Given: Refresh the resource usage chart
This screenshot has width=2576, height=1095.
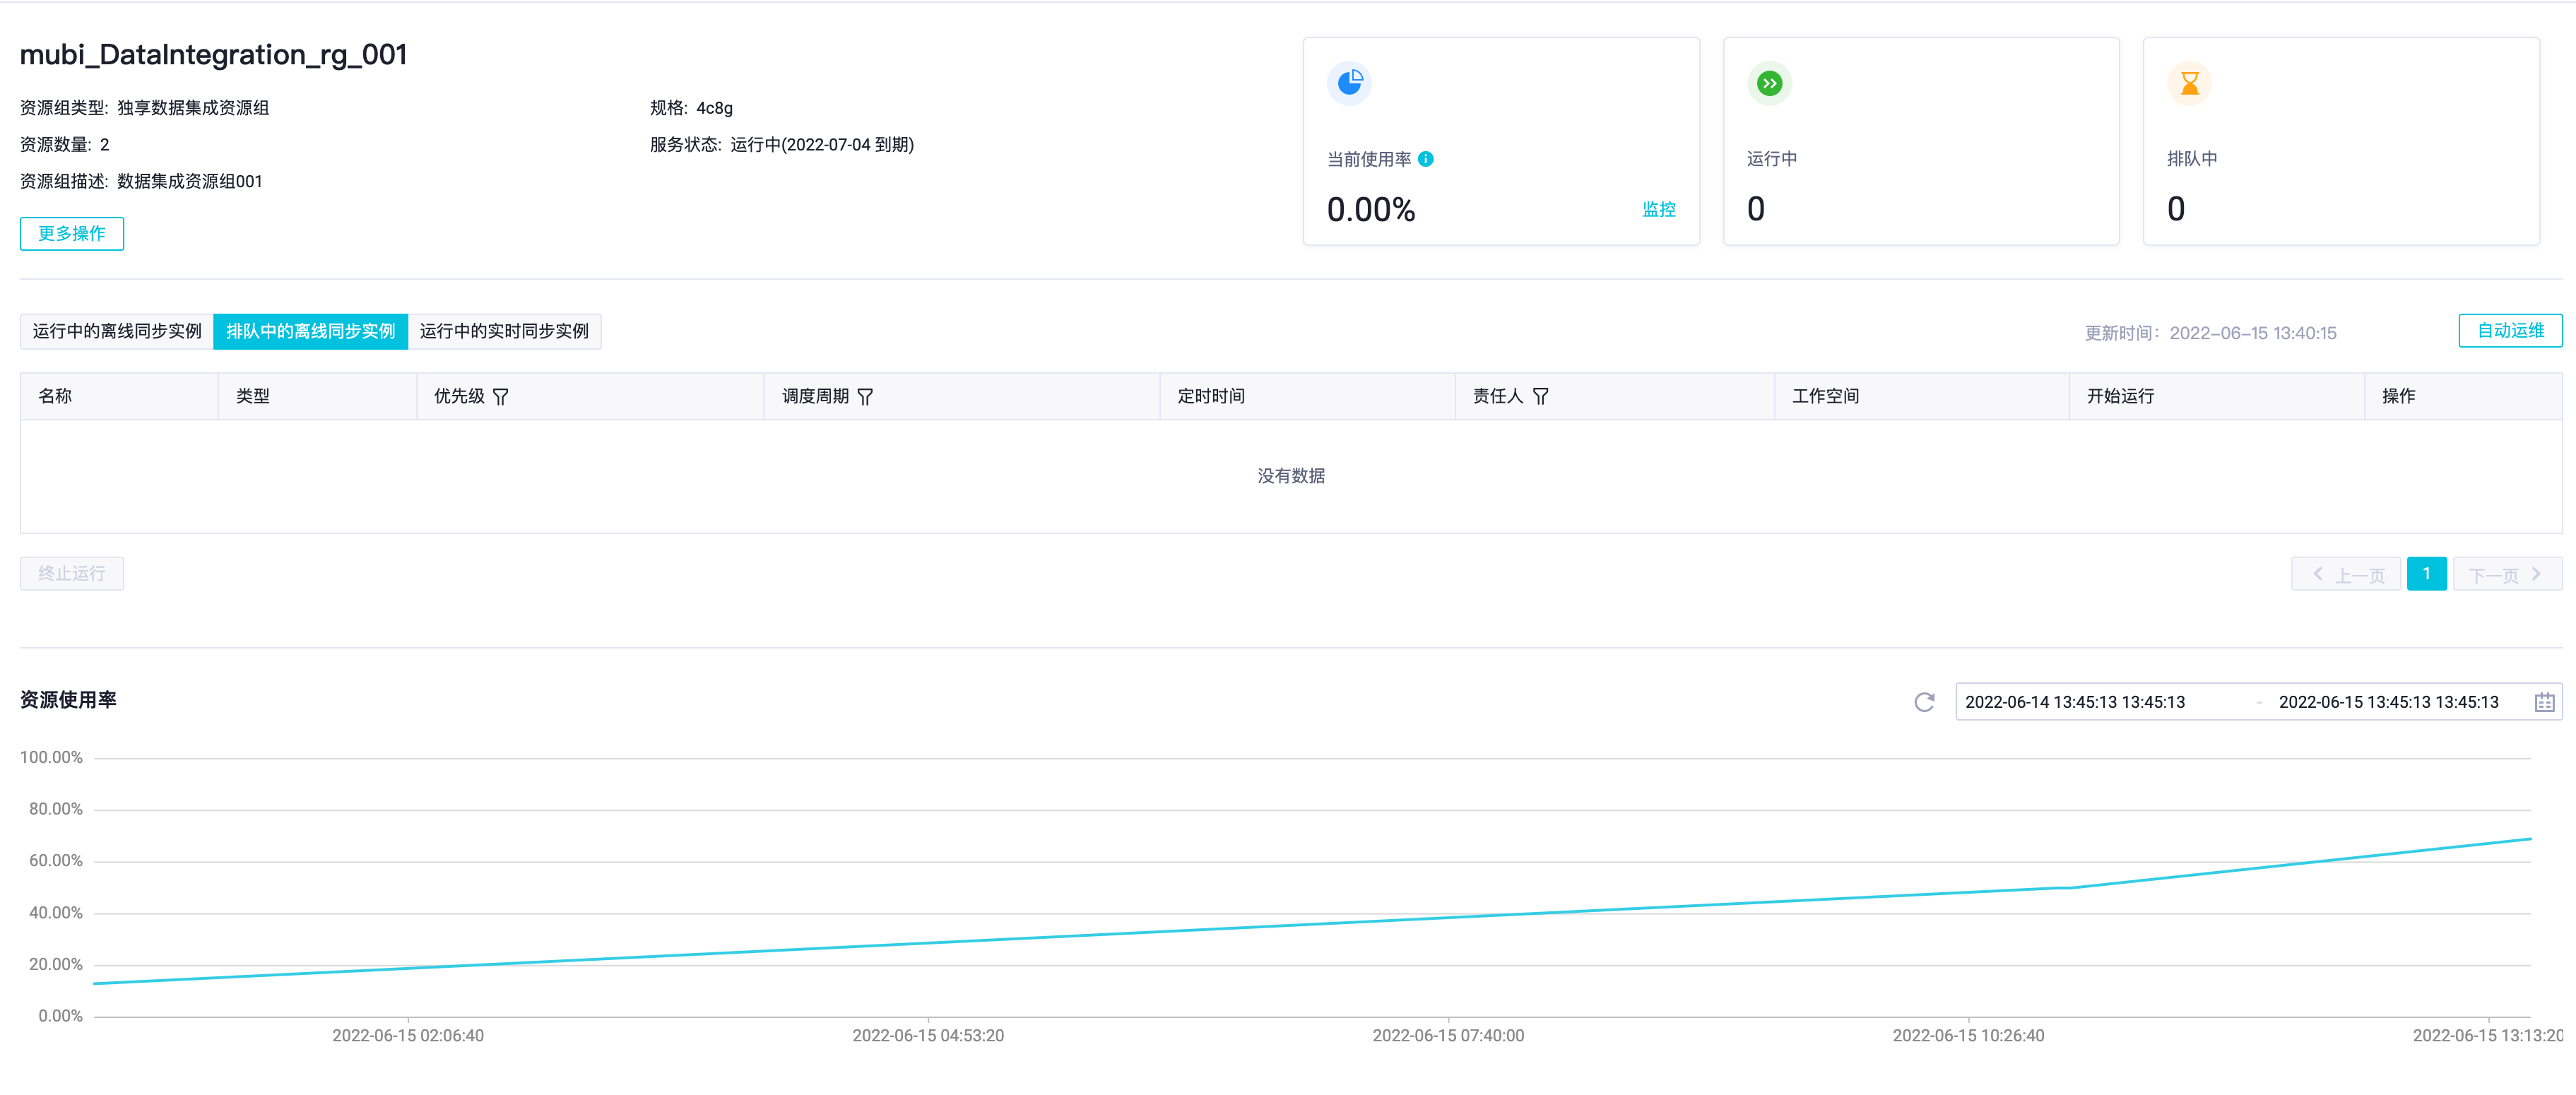Looking at the screenshot, I should [1924, 702].
